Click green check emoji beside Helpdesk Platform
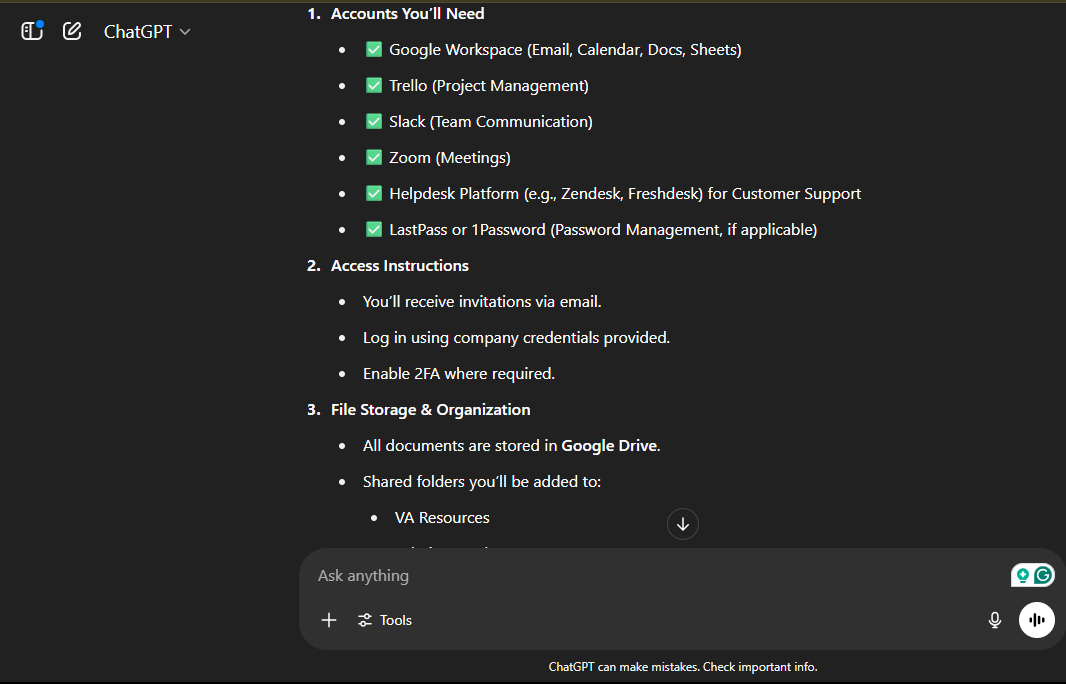Image resolution: width=1066 pixels, height=684 pixels. coord(374,193)
